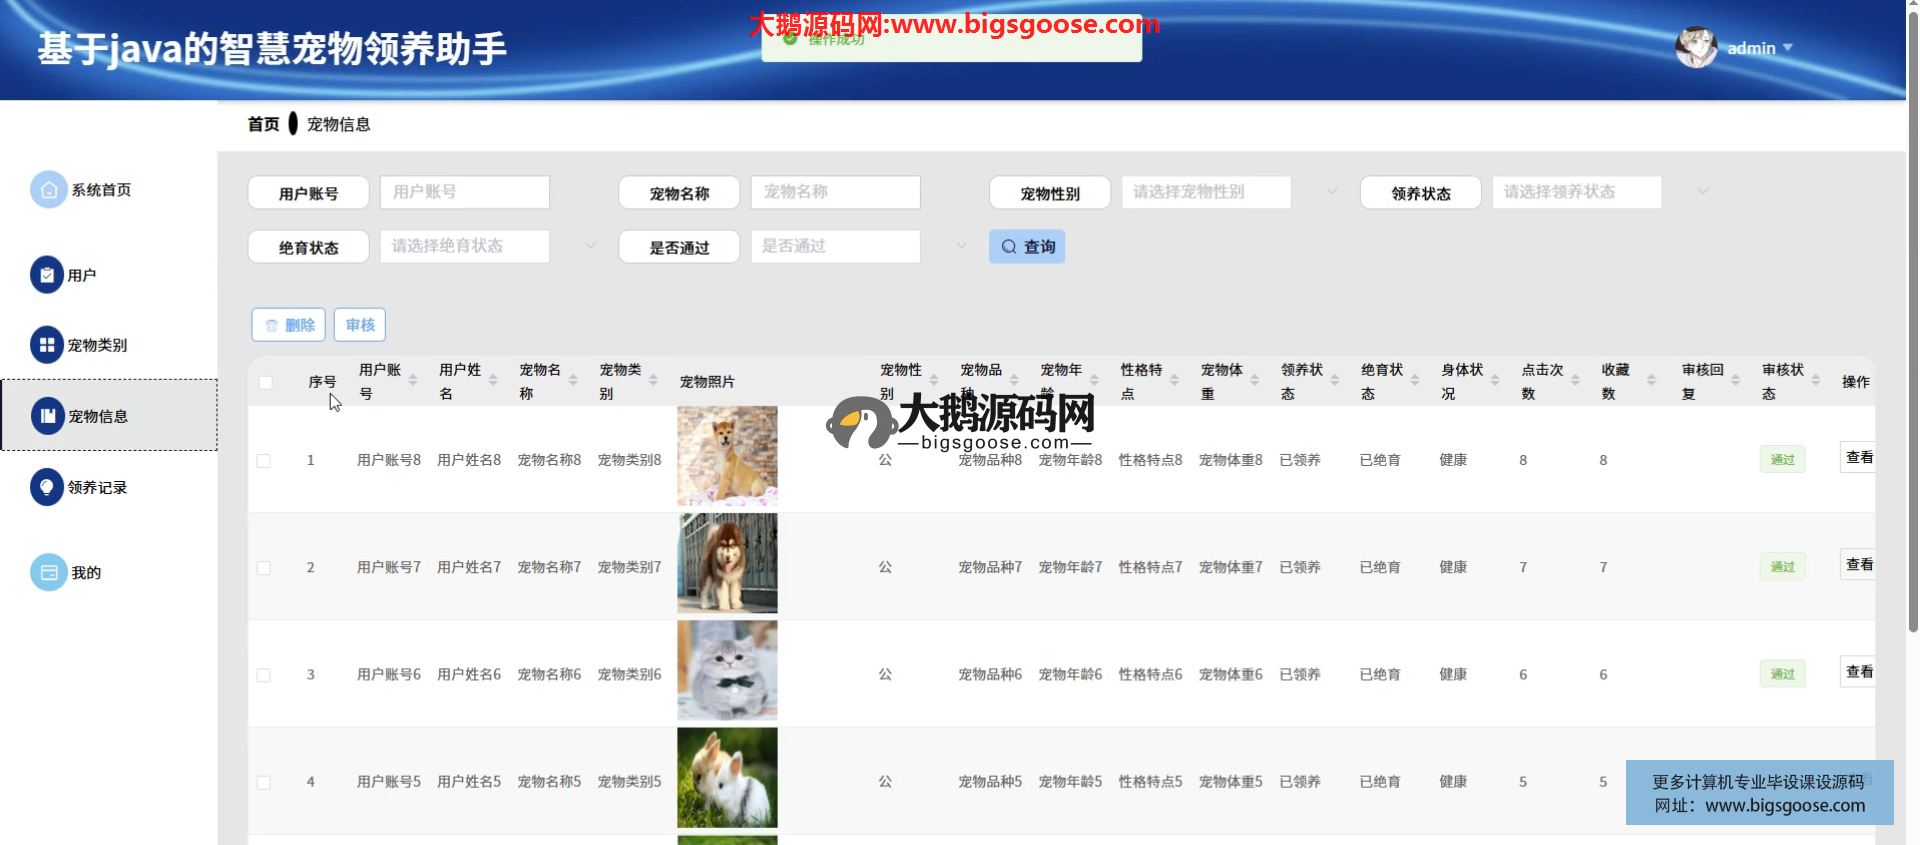Click the admin avatar picture

coord(1695,47)
